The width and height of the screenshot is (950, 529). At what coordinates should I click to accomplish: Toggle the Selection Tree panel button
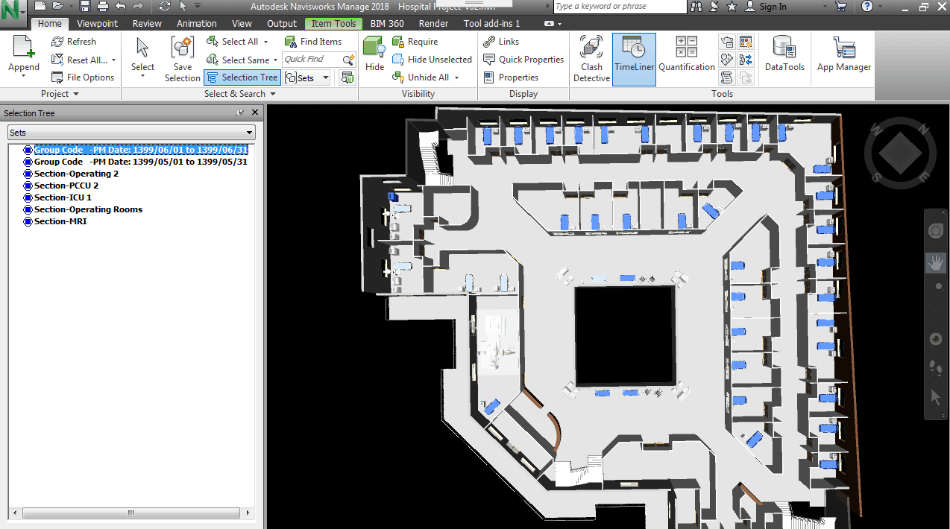point(241,77)
